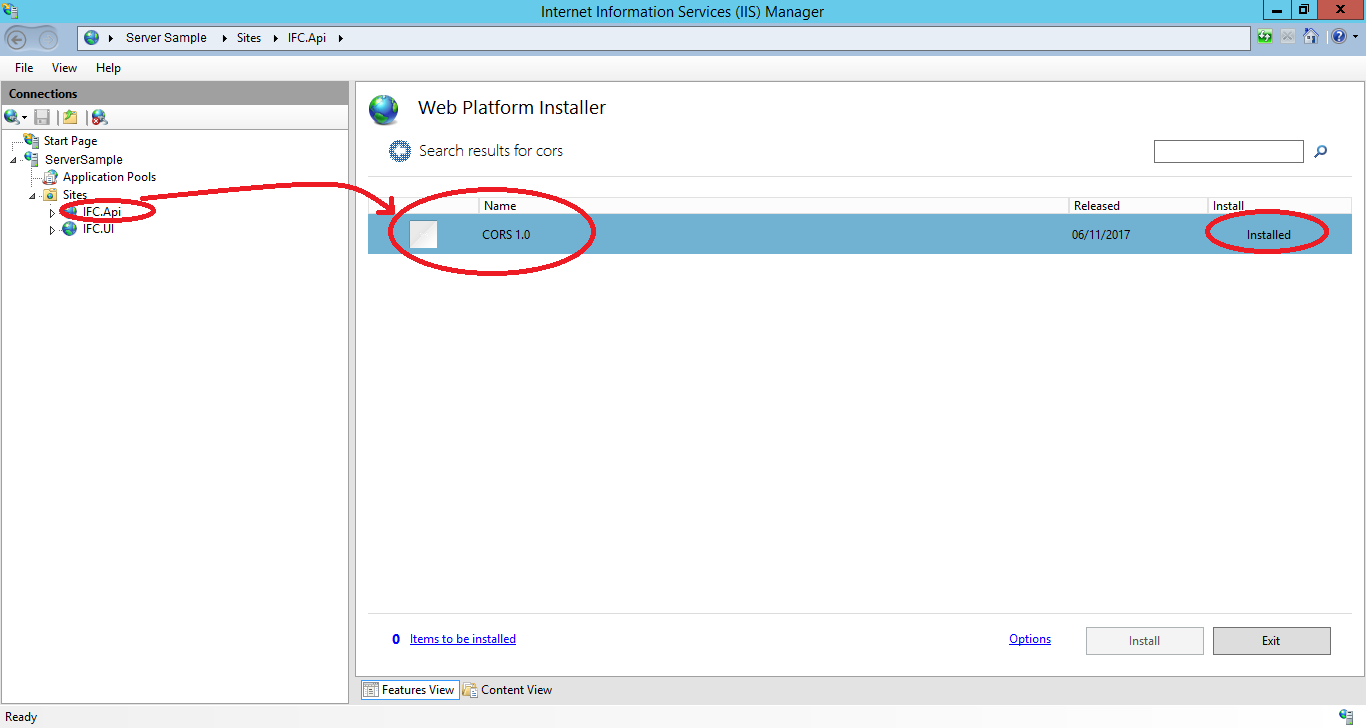Image resolution: width=1366 pixels, height=728 pixels.
Task: Click Sites in the breadcrumb path
Action: (249, 38)
